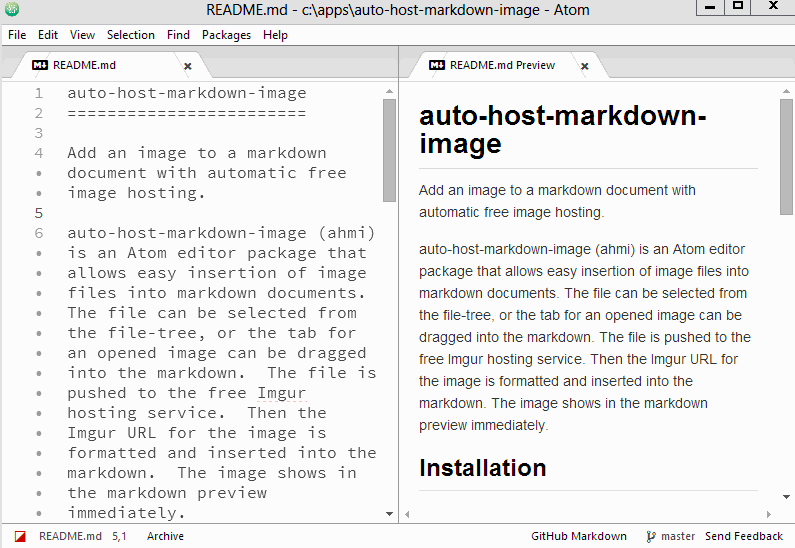The width and height of the screenshot is (795, 548).
Task: Click the editor vertical scrollbar thumb
Action: tap(389, 151)
